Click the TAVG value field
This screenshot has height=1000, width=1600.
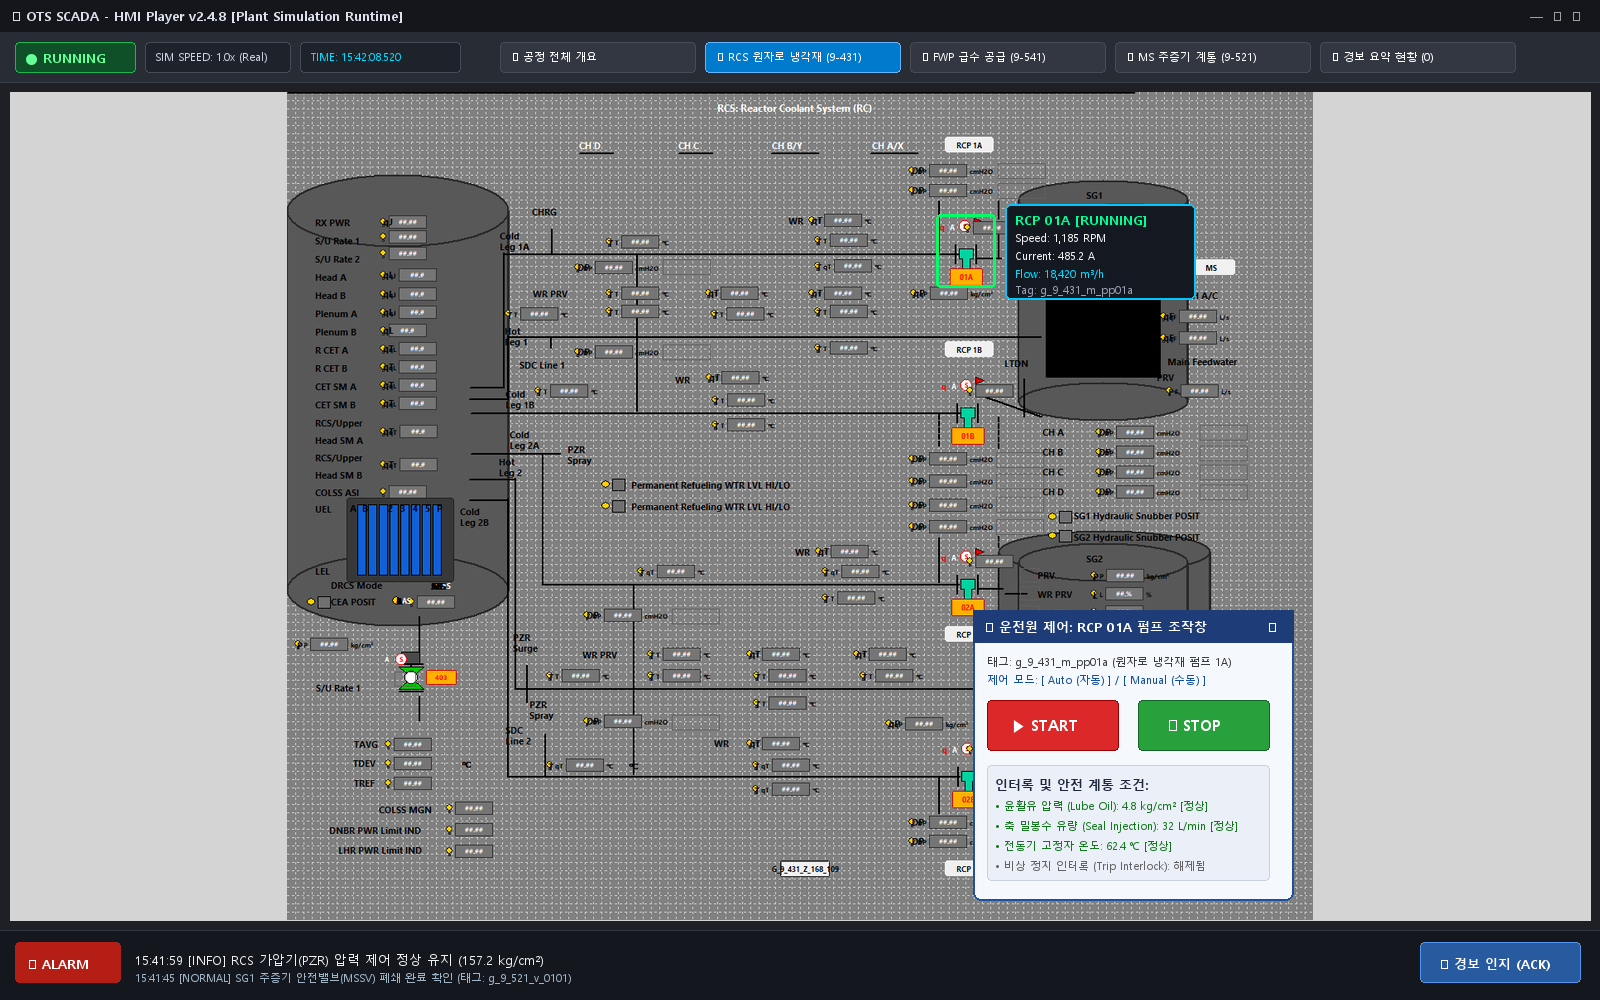click(x=413, y=744)
